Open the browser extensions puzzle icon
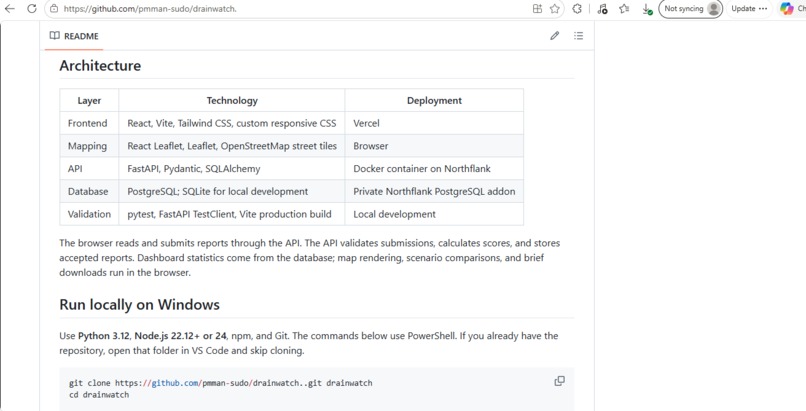The width and height of the screenshot is (806, 411). [577, 9]
